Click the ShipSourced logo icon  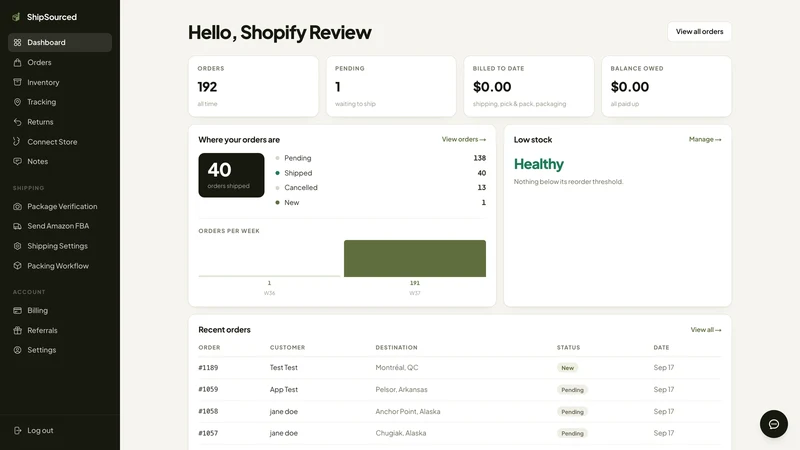pyautogui.click(x=16, y=17)
